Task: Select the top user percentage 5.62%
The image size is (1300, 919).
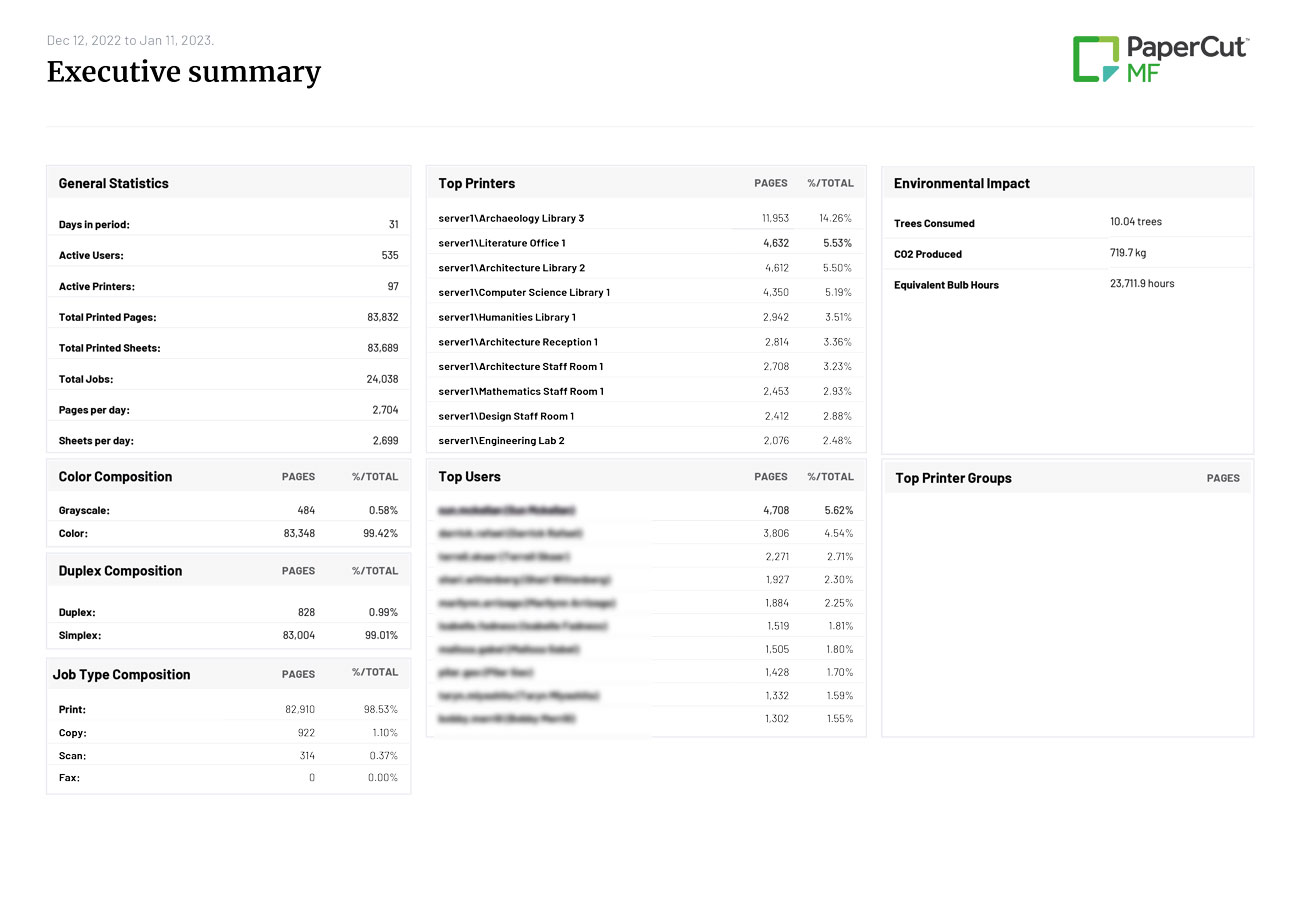Action: 838,510
